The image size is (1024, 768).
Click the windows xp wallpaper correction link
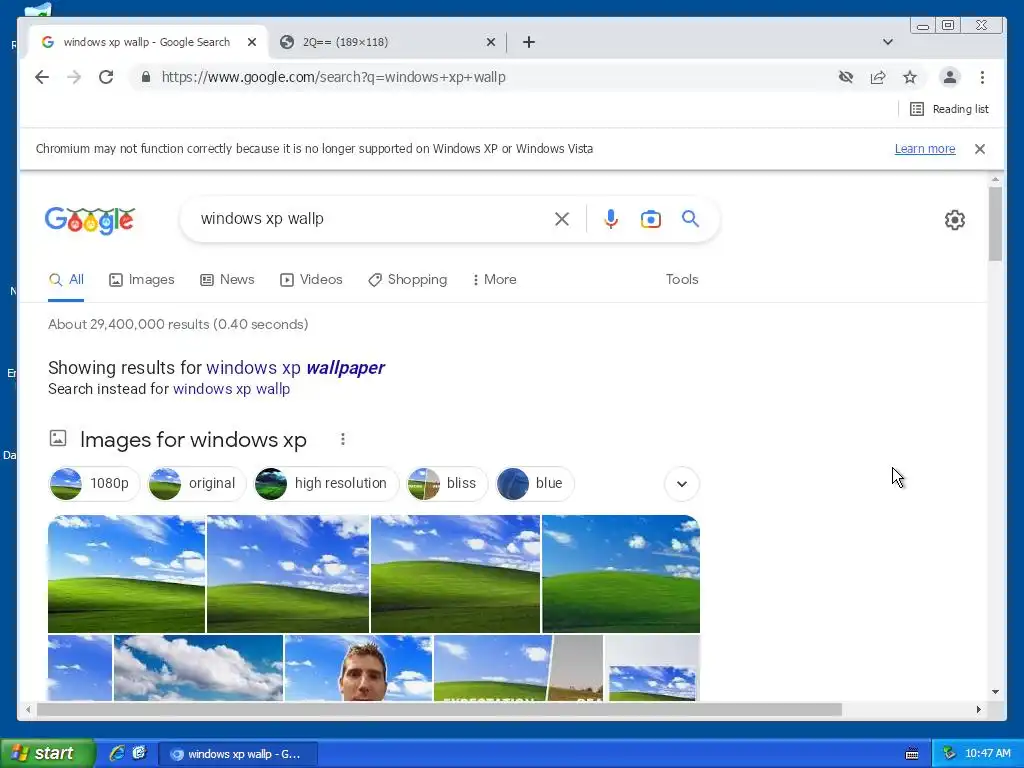tap(295, 368)
